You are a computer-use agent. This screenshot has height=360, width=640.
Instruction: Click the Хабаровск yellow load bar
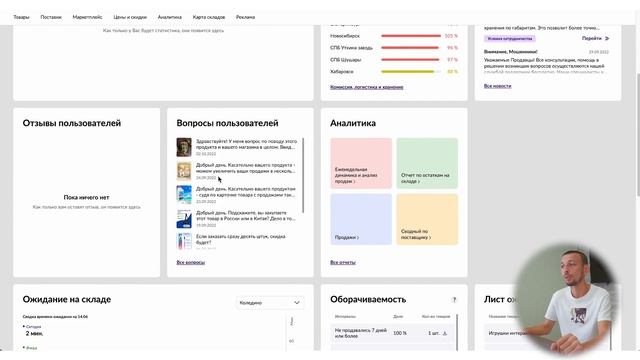click(x=411, y=71)
